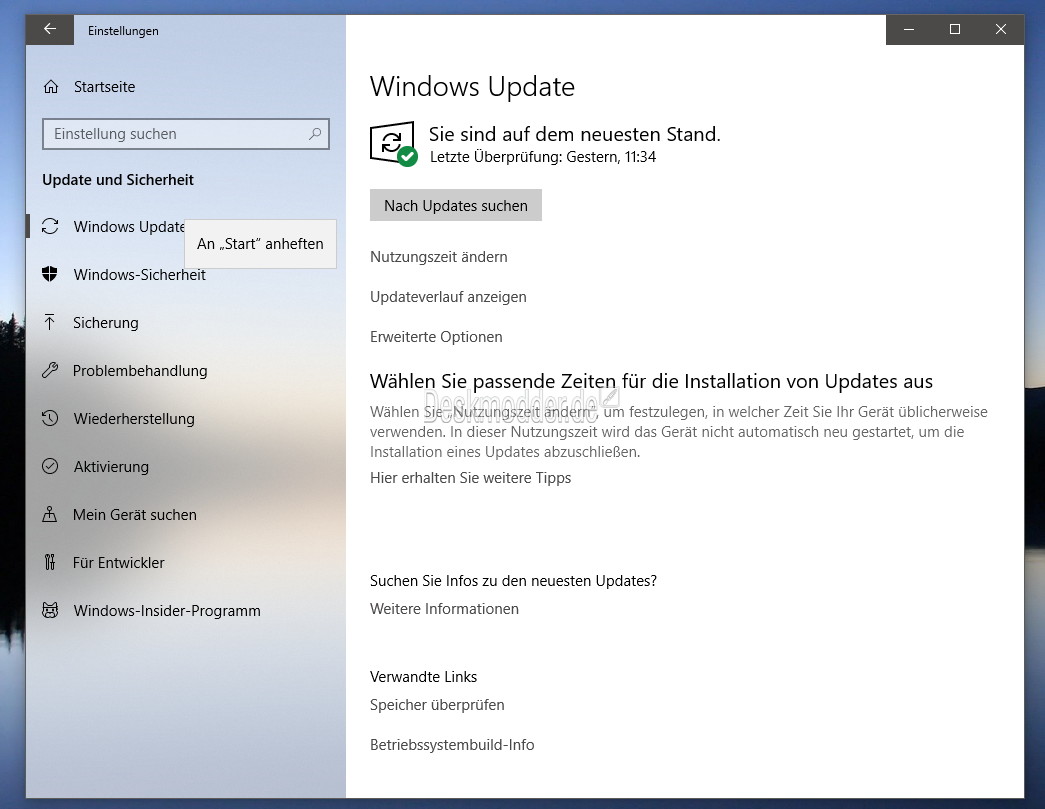1045x809 pixels.
Task: Go to Wiederherstellung section
Action: tap(134, 418)
